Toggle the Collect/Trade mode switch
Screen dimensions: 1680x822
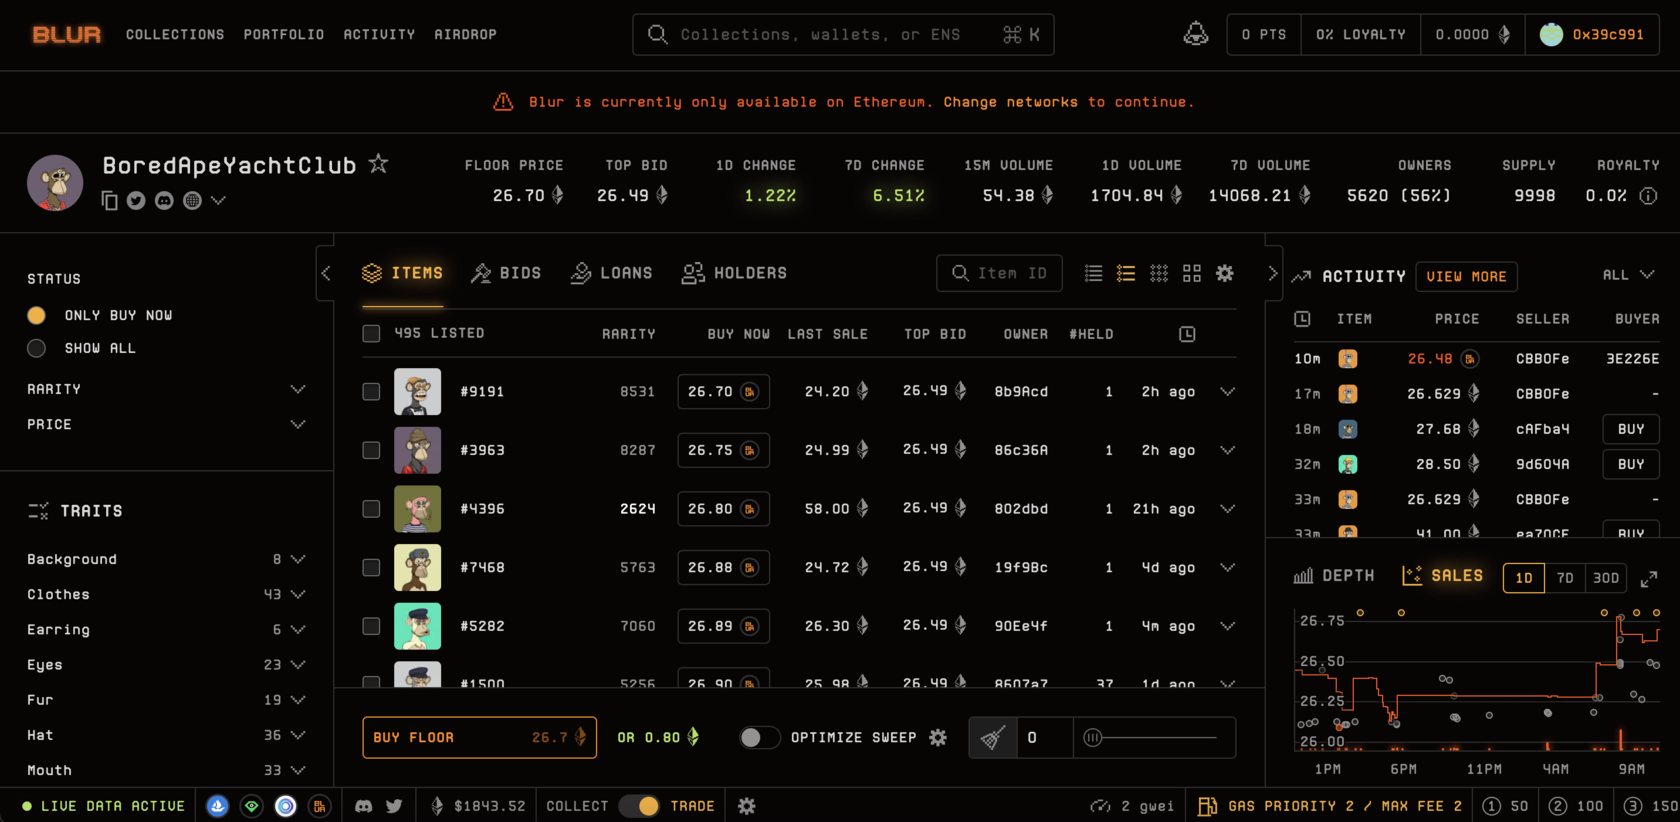click(639, 806)
